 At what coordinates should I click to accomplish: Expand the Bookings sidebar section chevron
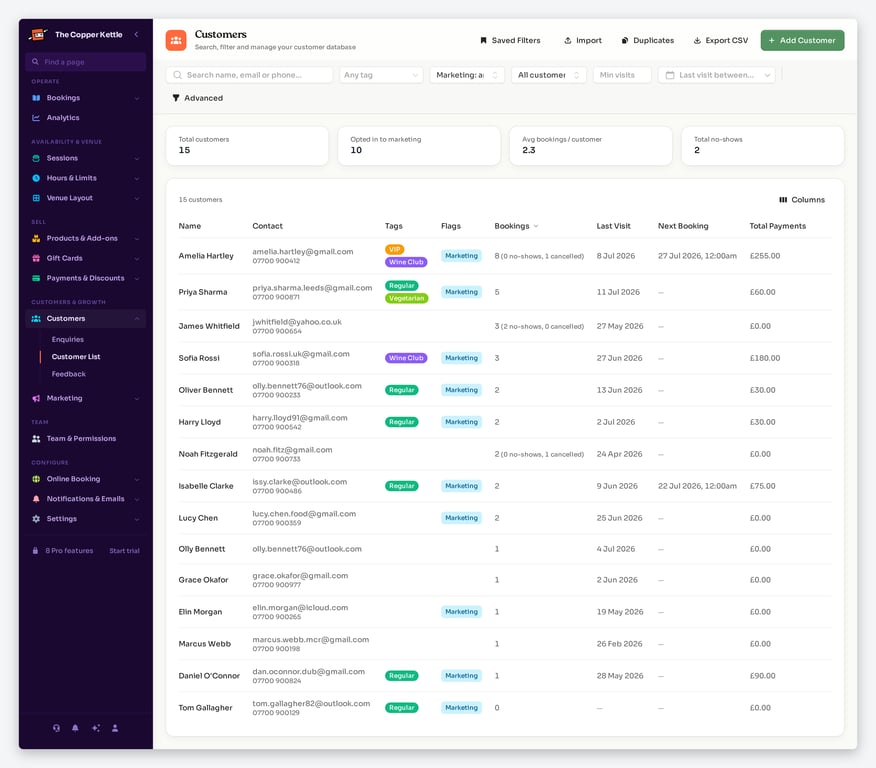(x=137, y=98)
